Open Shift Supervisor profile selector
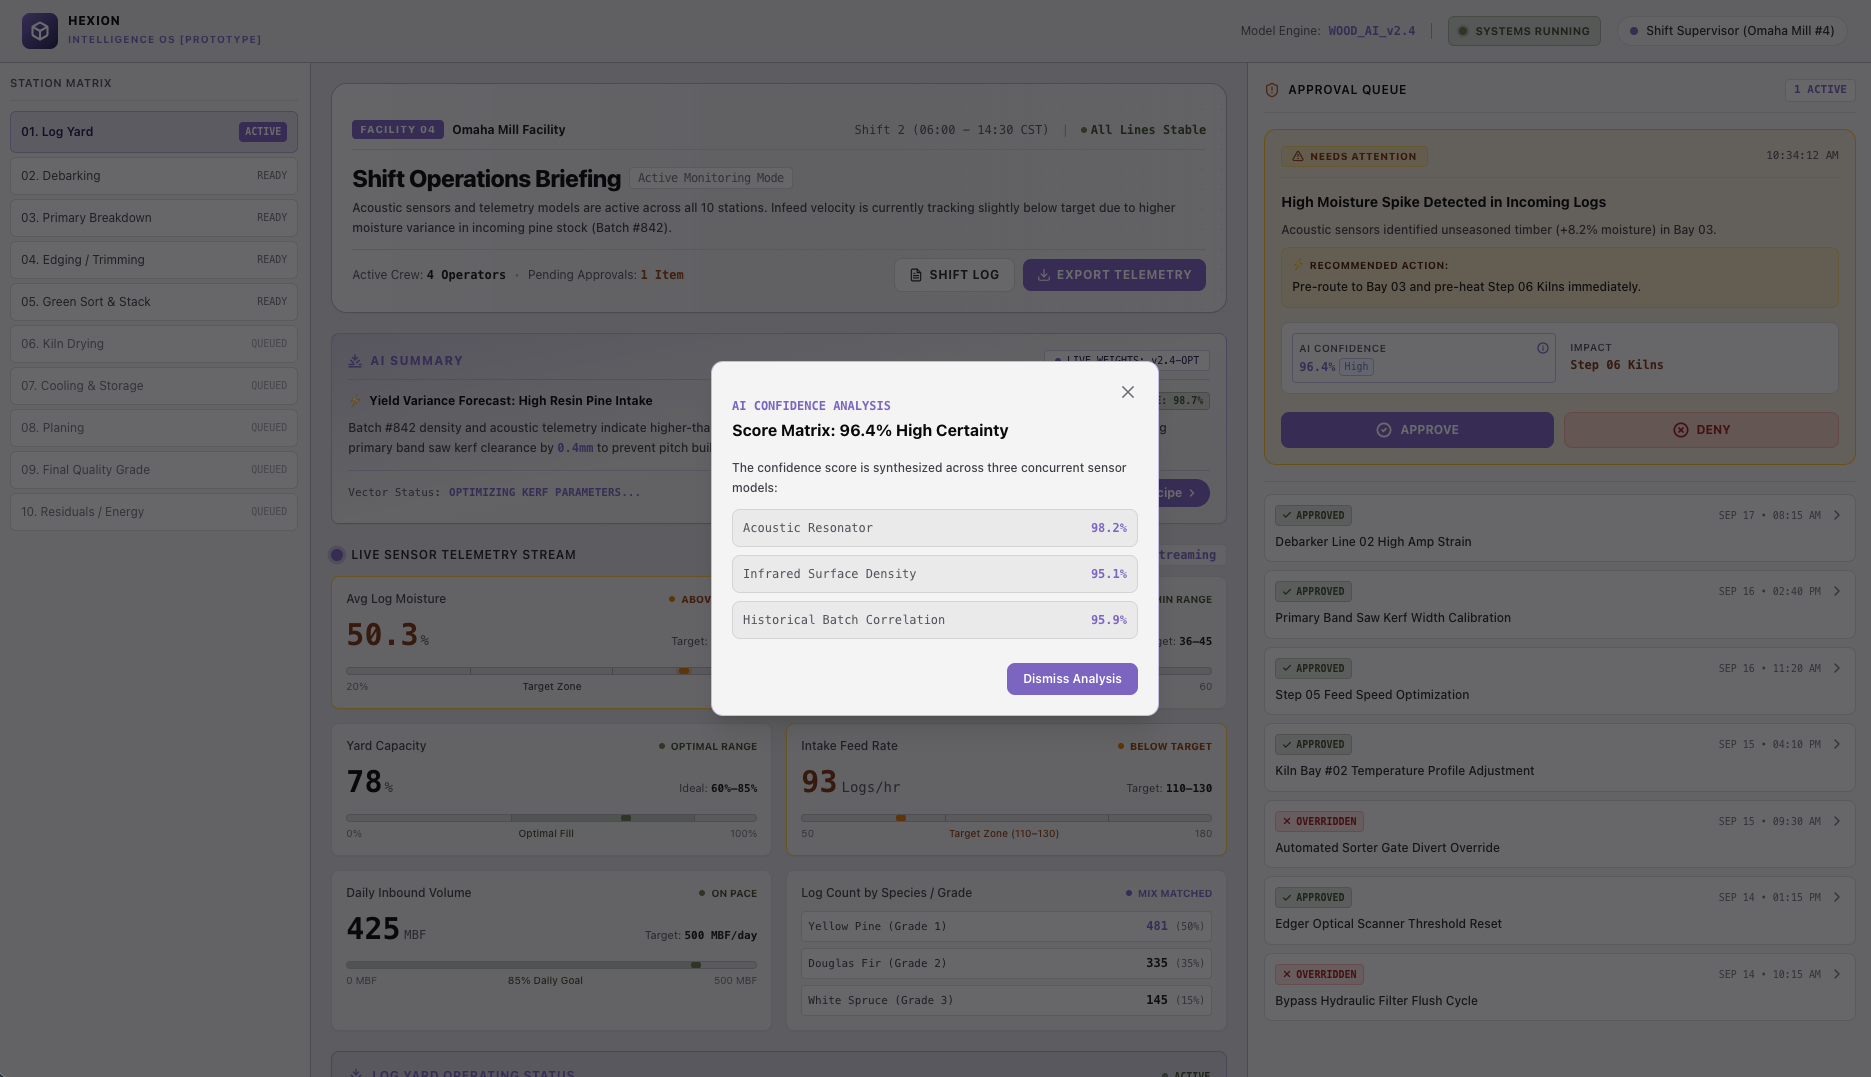 1731,31
